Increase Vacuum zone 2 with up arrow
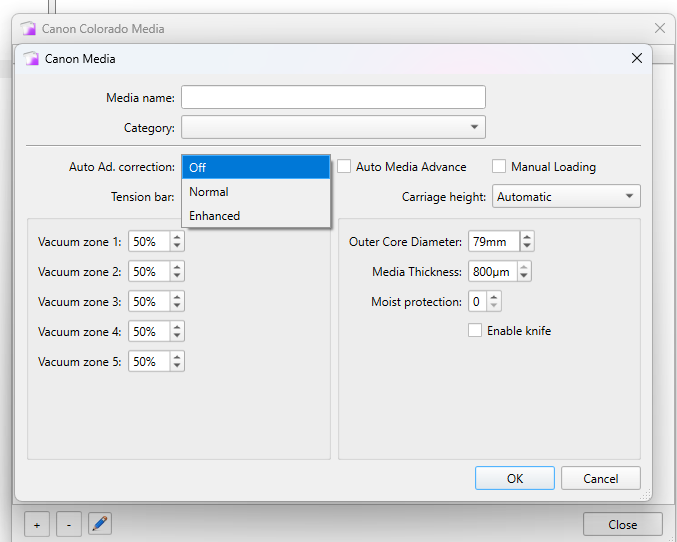677x542 pixels. [177, 267]
